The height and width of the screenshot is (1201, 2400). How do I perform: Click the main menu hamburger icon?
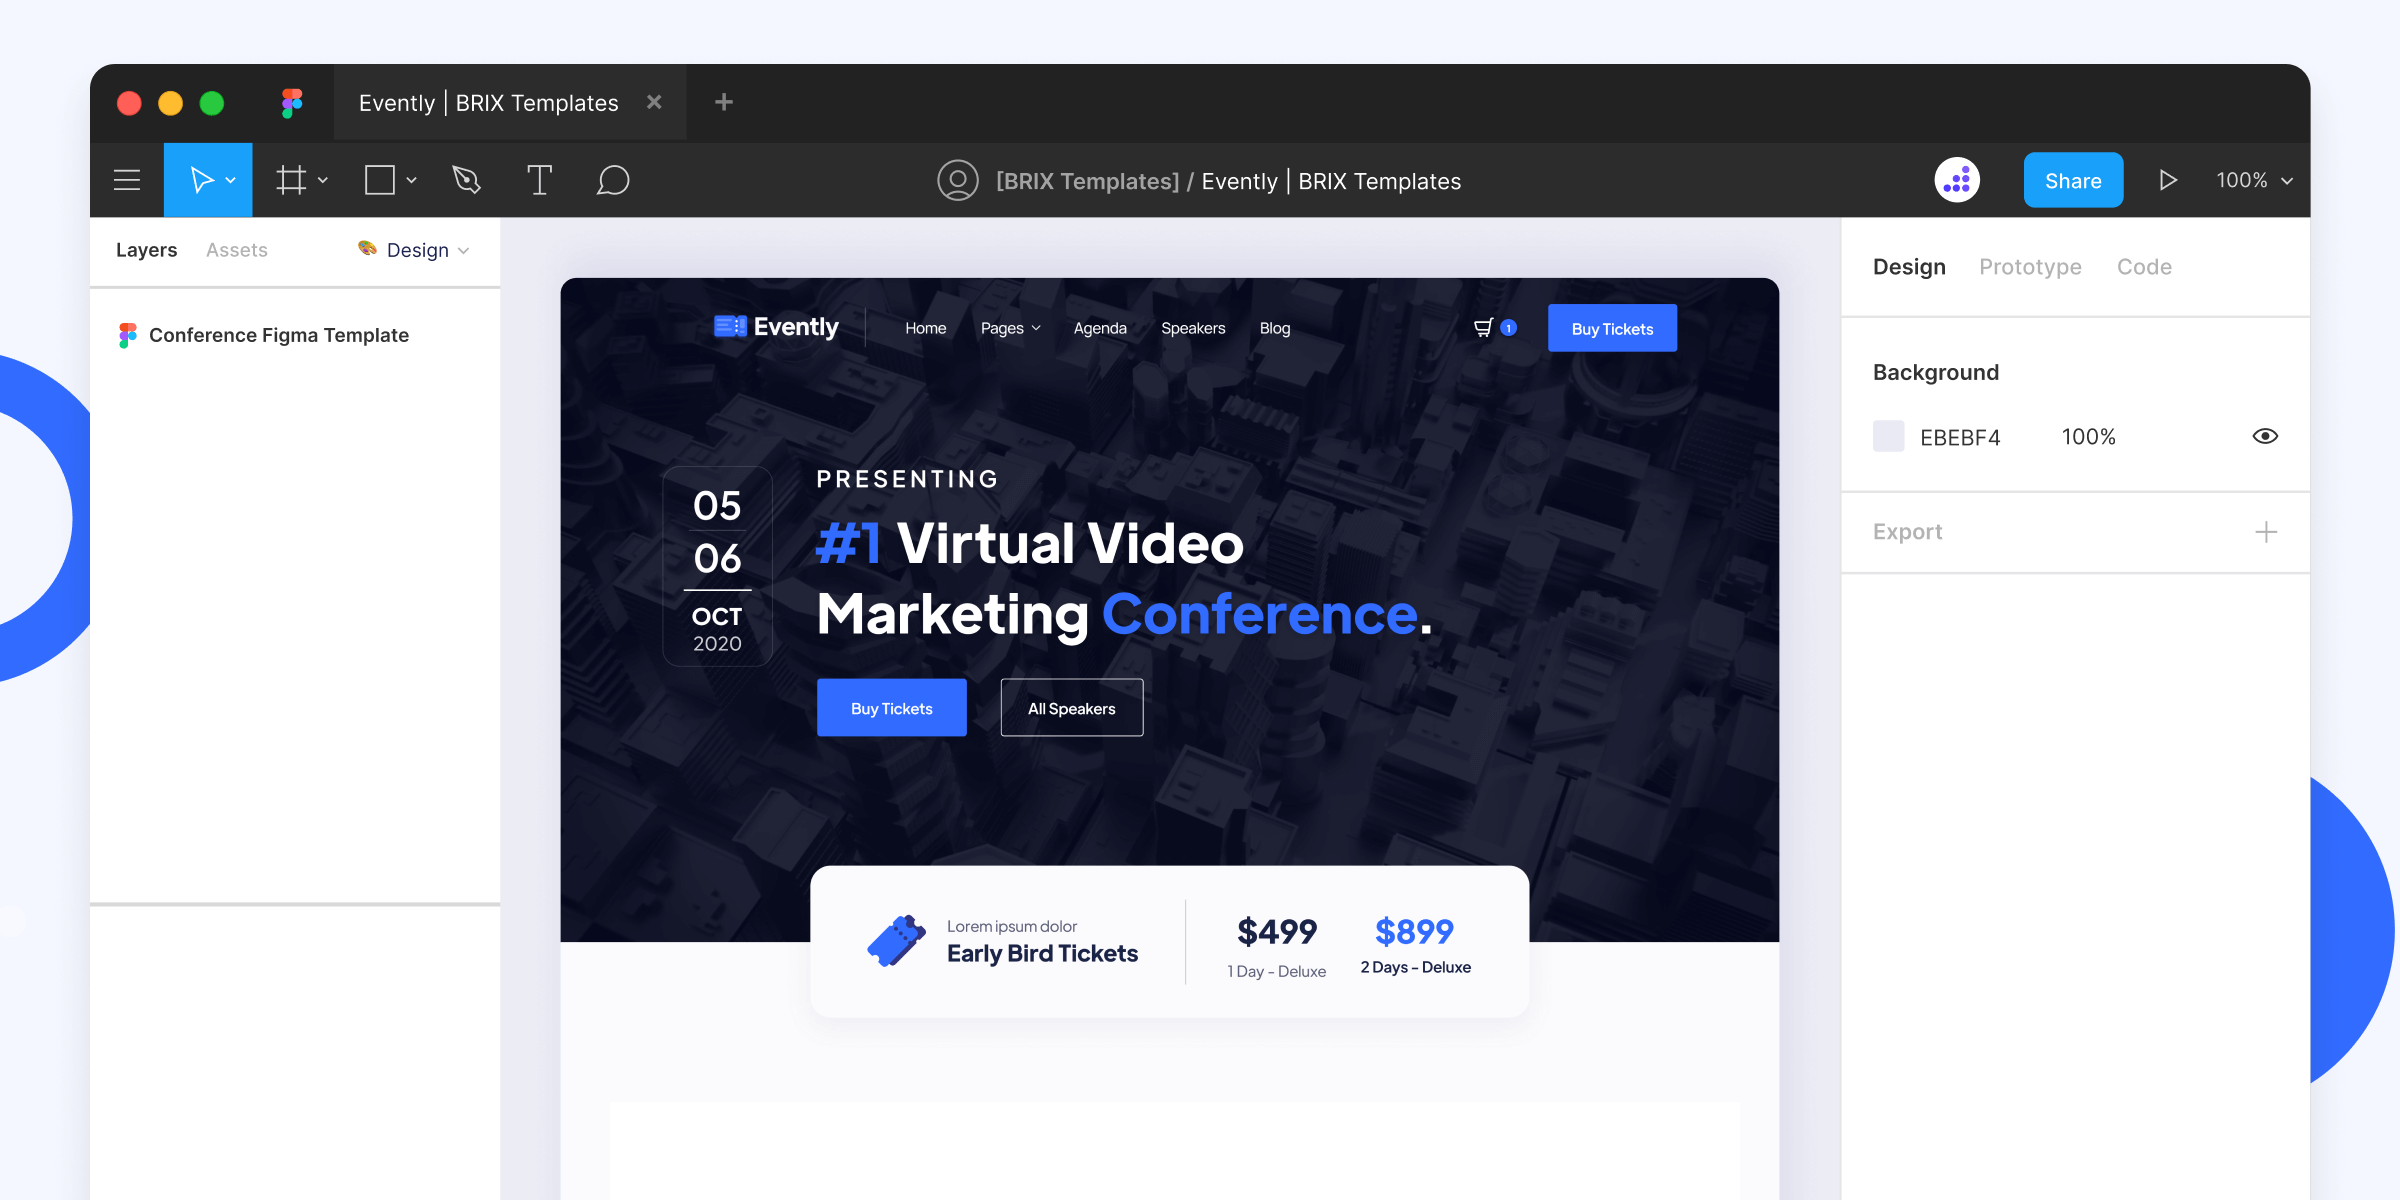(129, 179)
